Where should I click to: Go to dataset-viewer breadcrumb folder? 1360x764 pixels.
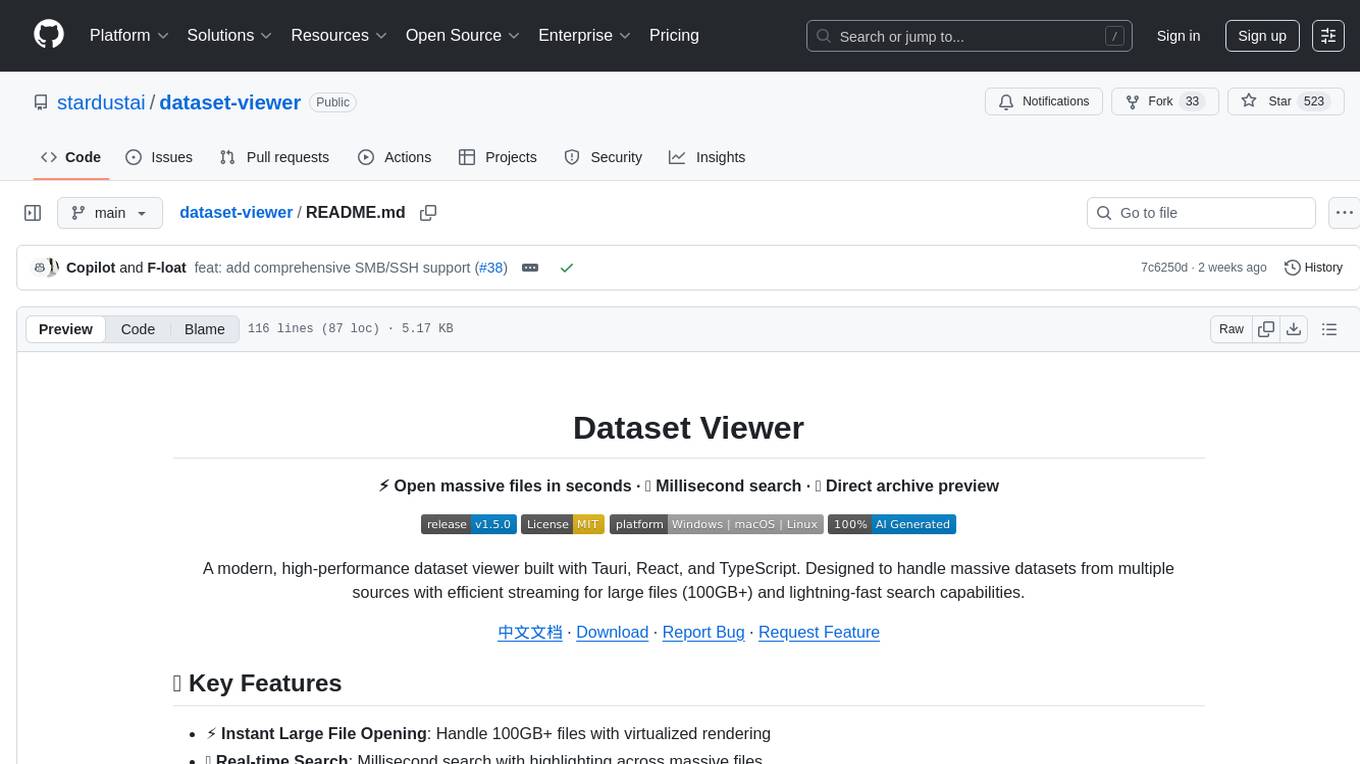236,213
